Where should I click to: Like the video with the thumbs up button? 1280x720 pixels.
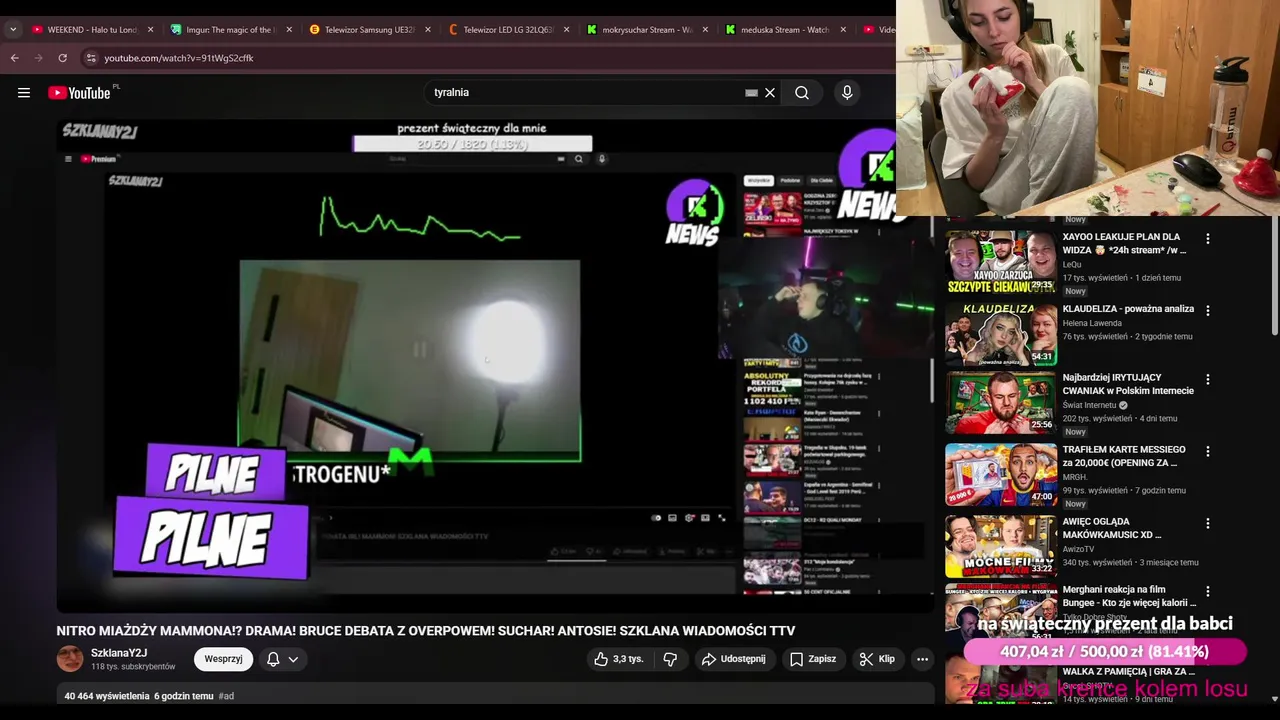click(619, 659)
